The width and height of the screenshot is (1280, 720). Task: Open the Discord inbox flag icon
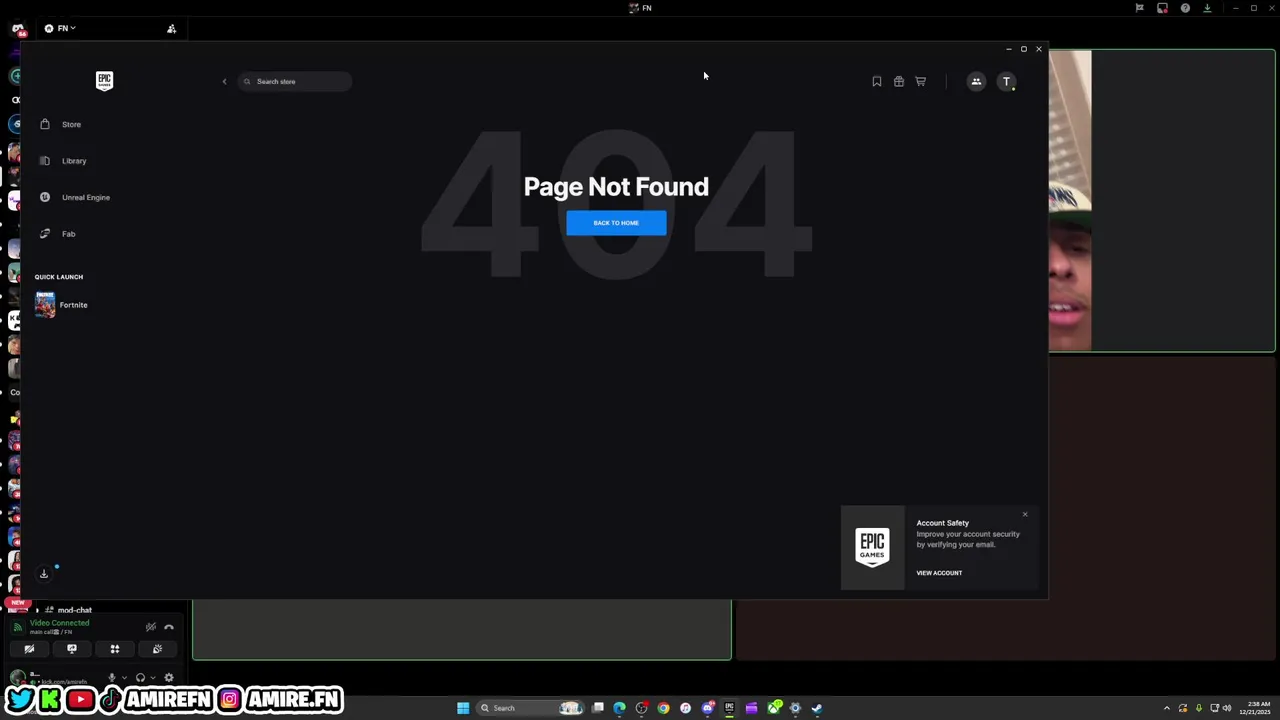(x=1139, y=8)
